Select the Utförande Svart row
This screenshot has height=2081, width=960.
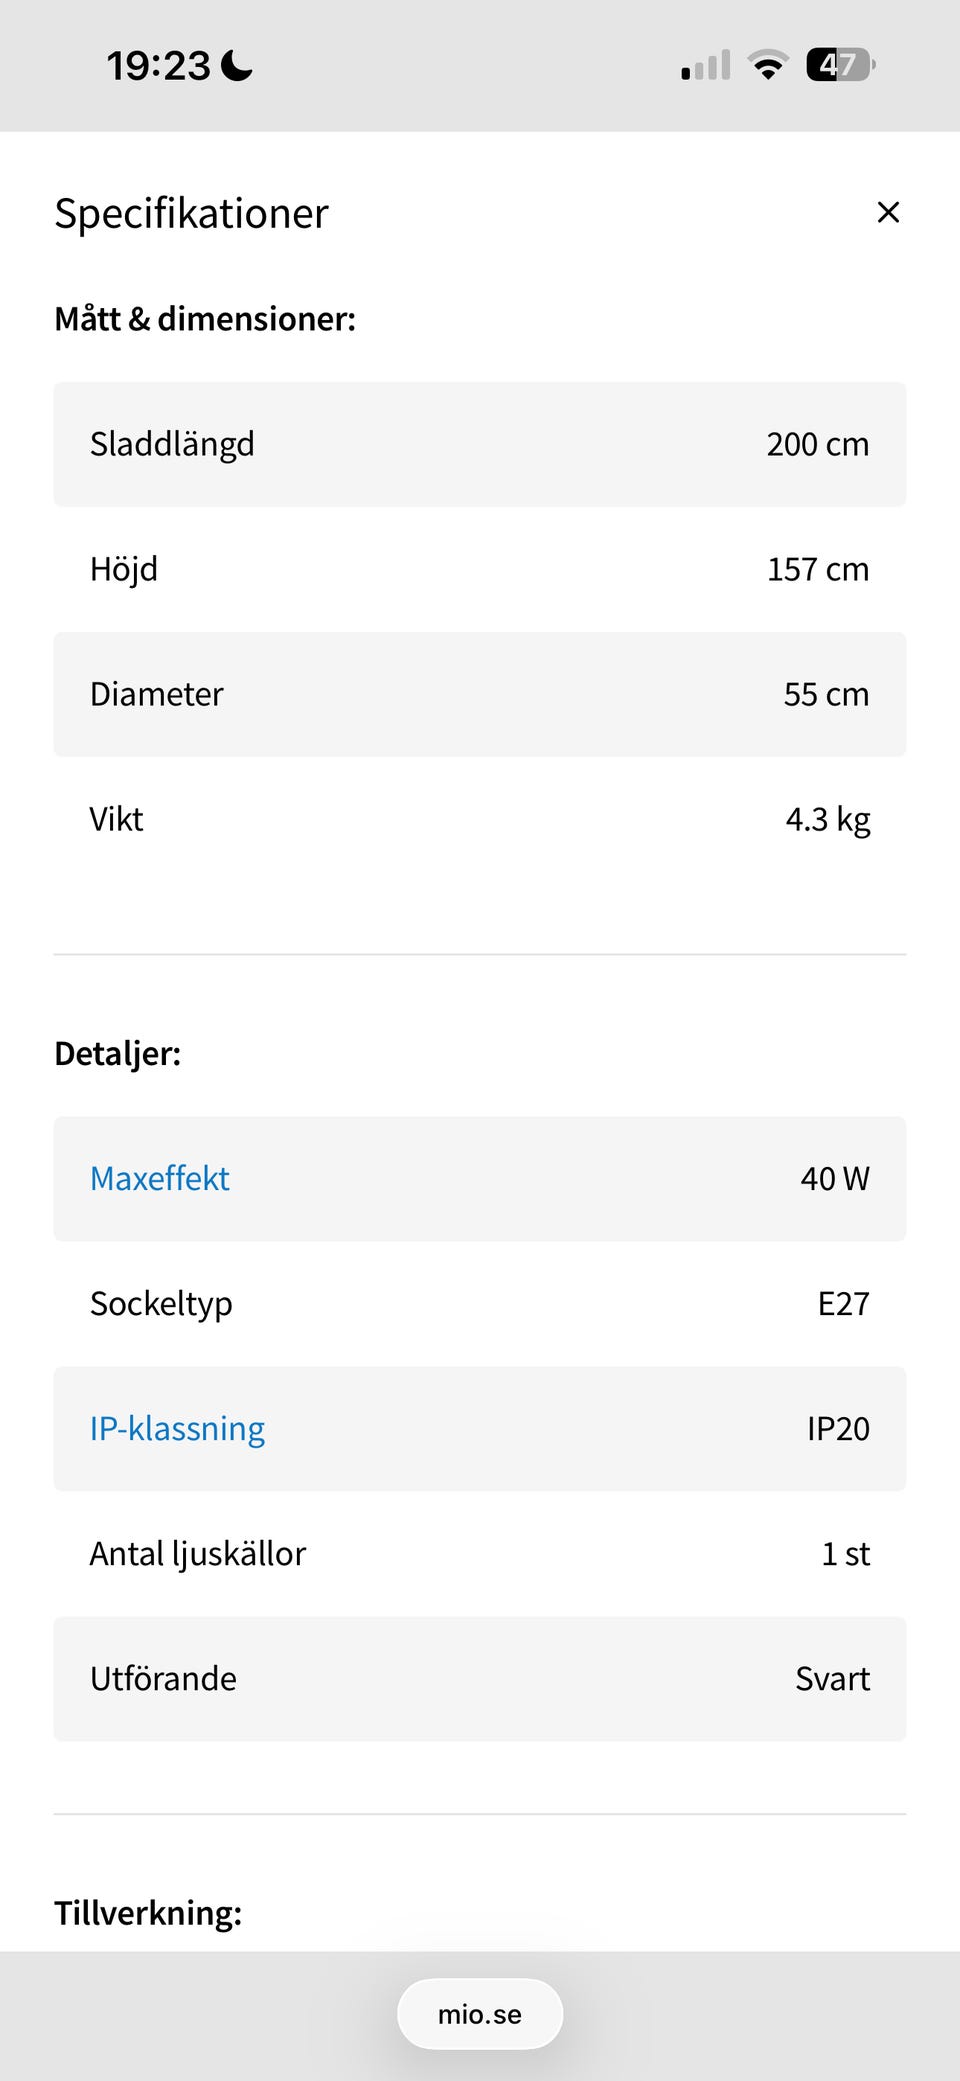tap(480, 1679)
